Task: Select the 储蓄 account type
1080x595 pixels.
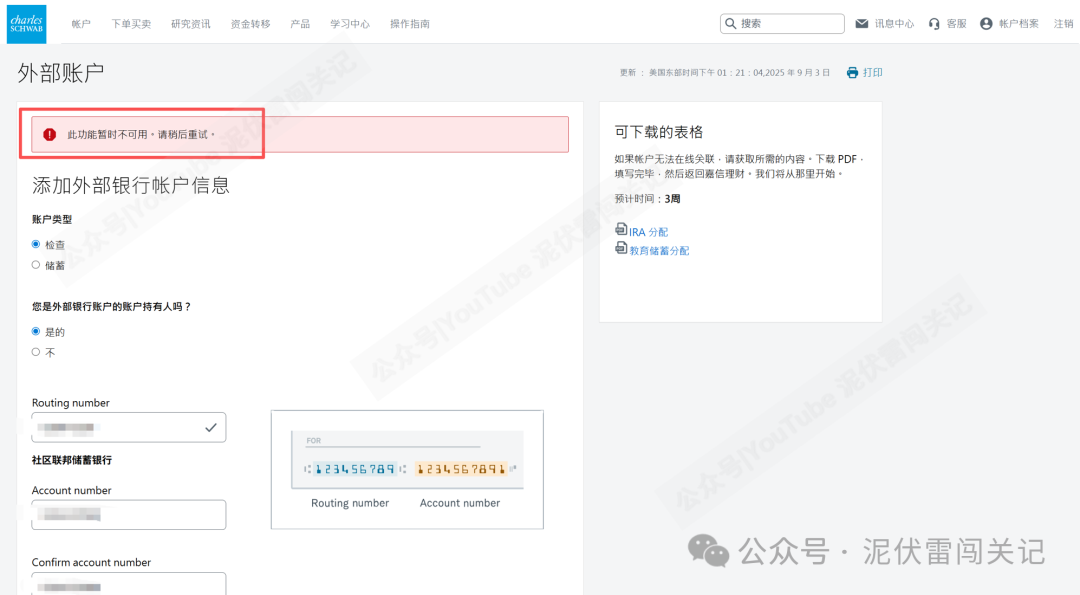Action: tap(34, 263)
